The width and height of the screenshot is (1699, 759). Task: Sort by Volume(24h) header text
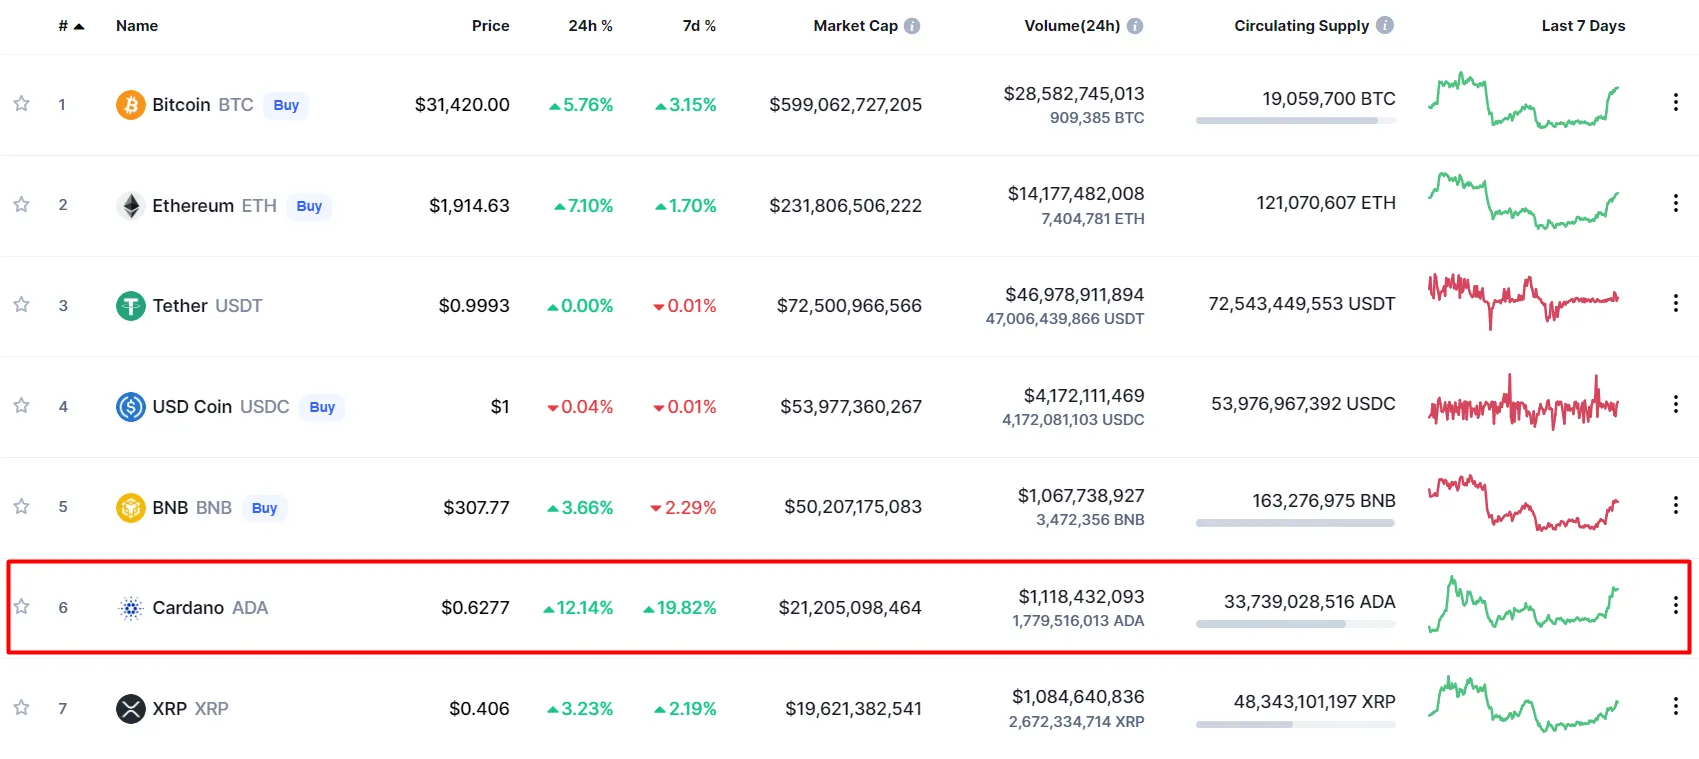(x=1072, y=26)
